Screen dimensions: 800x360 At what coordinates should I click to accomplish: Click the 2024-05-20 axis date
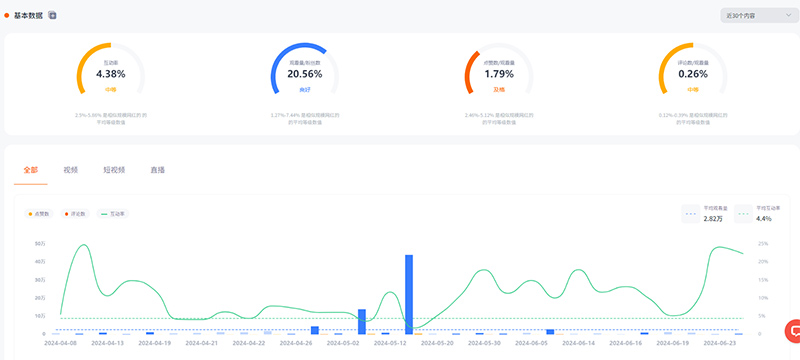437,343
